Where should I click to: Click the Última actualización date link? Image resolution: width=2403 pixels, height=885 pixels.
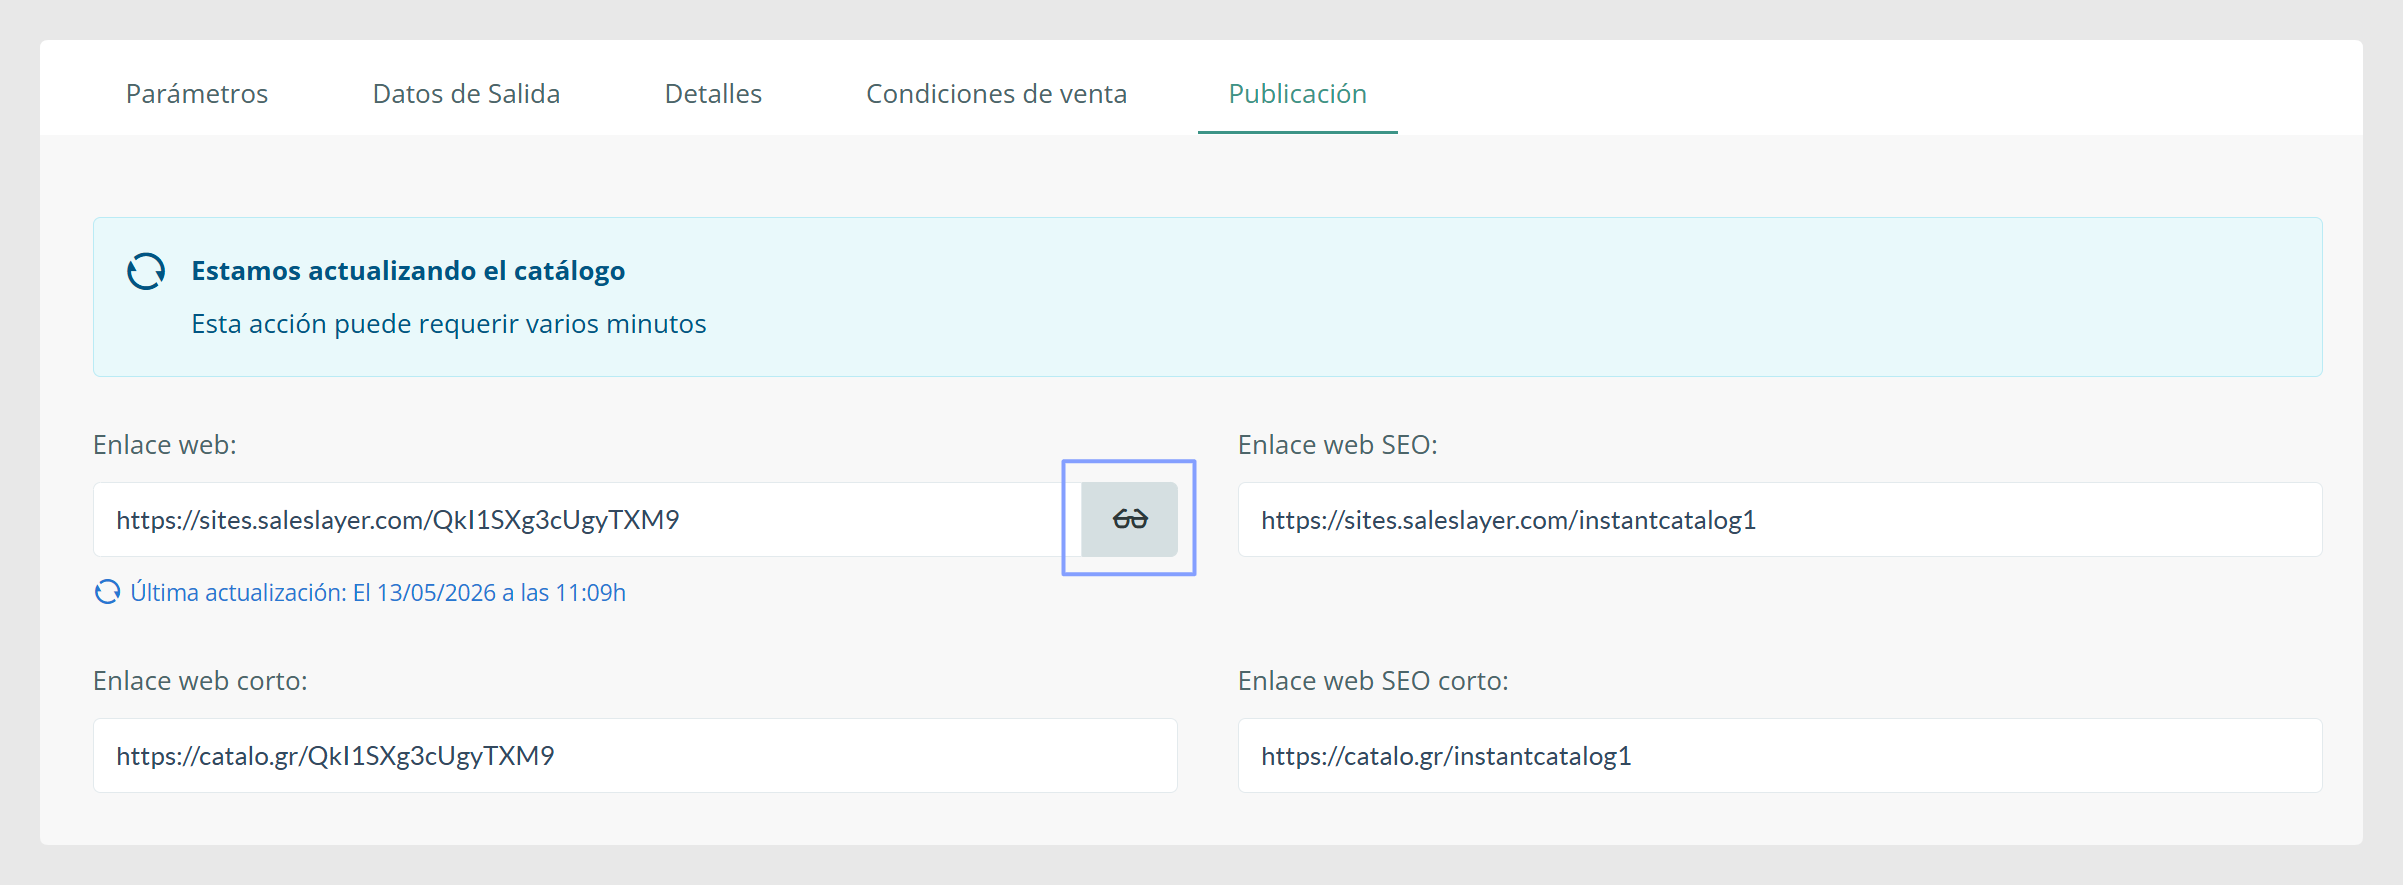tap(378, 593)
